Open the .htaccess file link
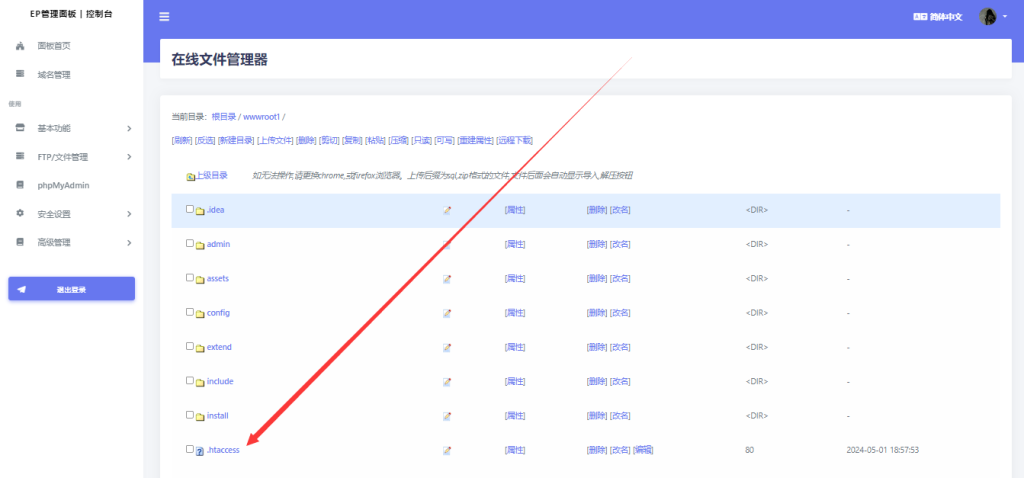 [x=223, y=450]
